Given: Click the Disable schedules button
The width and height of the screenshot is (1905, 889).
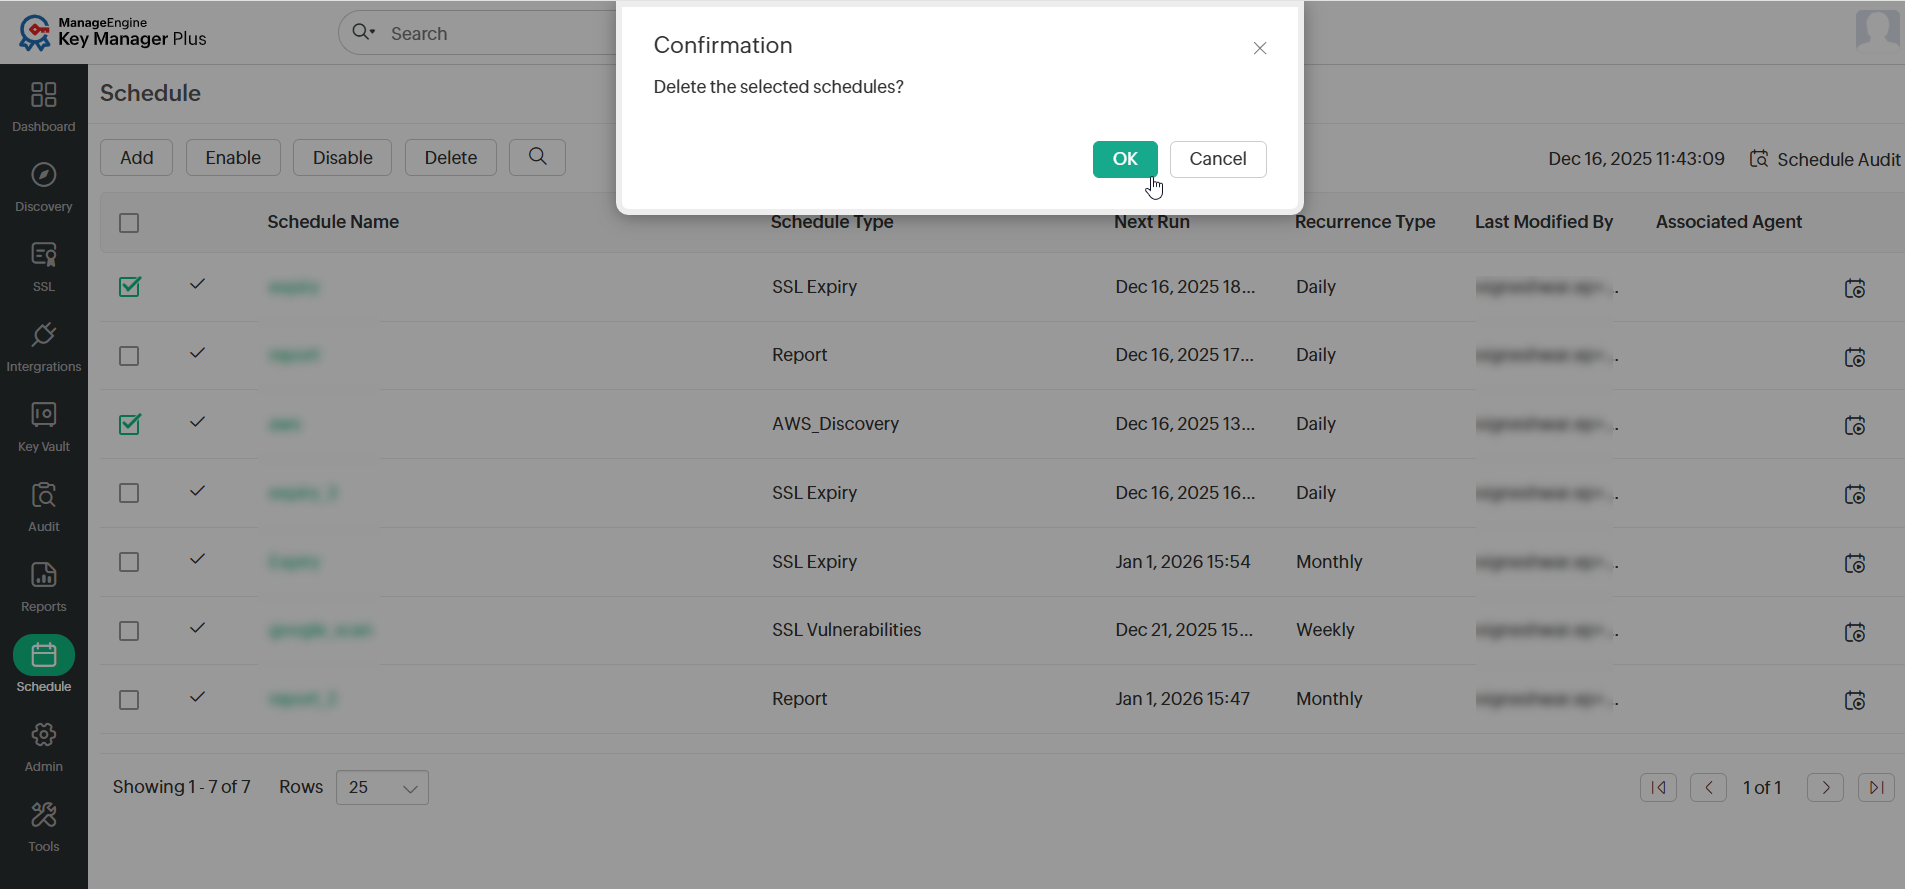Looking at the screenshot, I should [342, 158].
